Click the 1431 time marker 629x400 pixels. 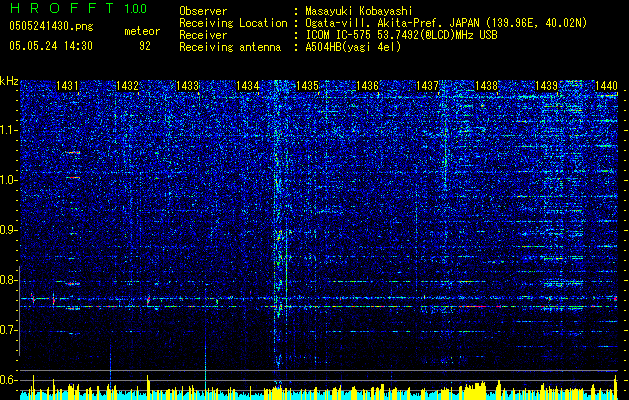point(67,86)
